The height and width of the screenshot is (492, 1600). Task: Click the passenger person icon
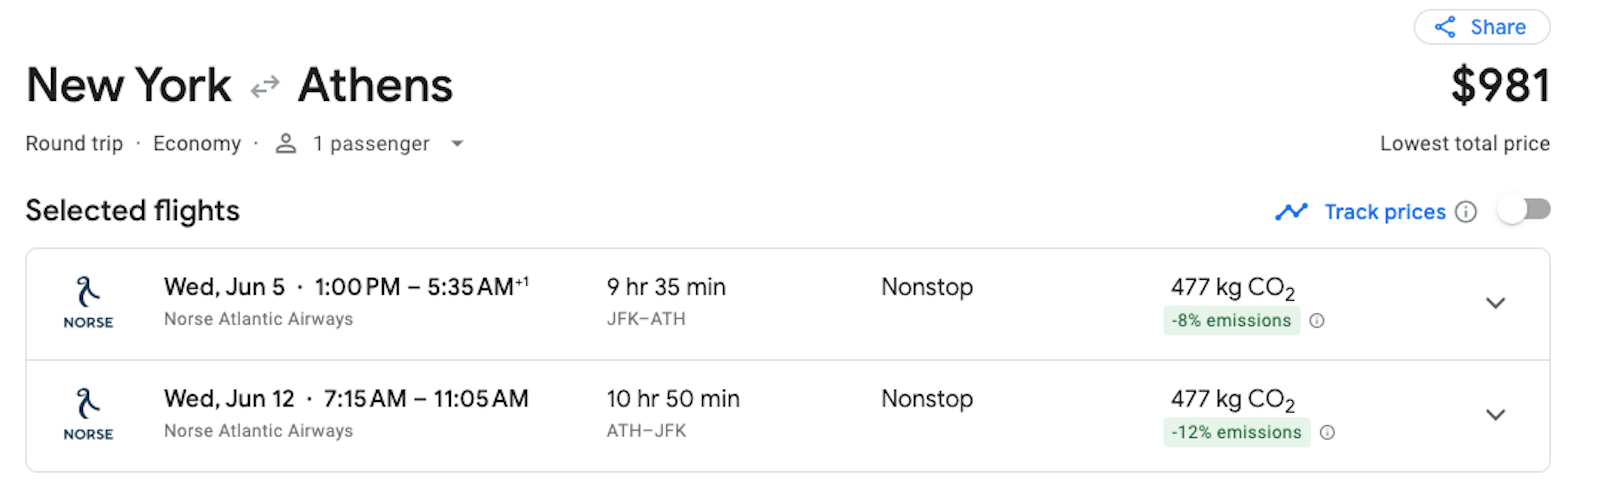[x=286, y=144]
